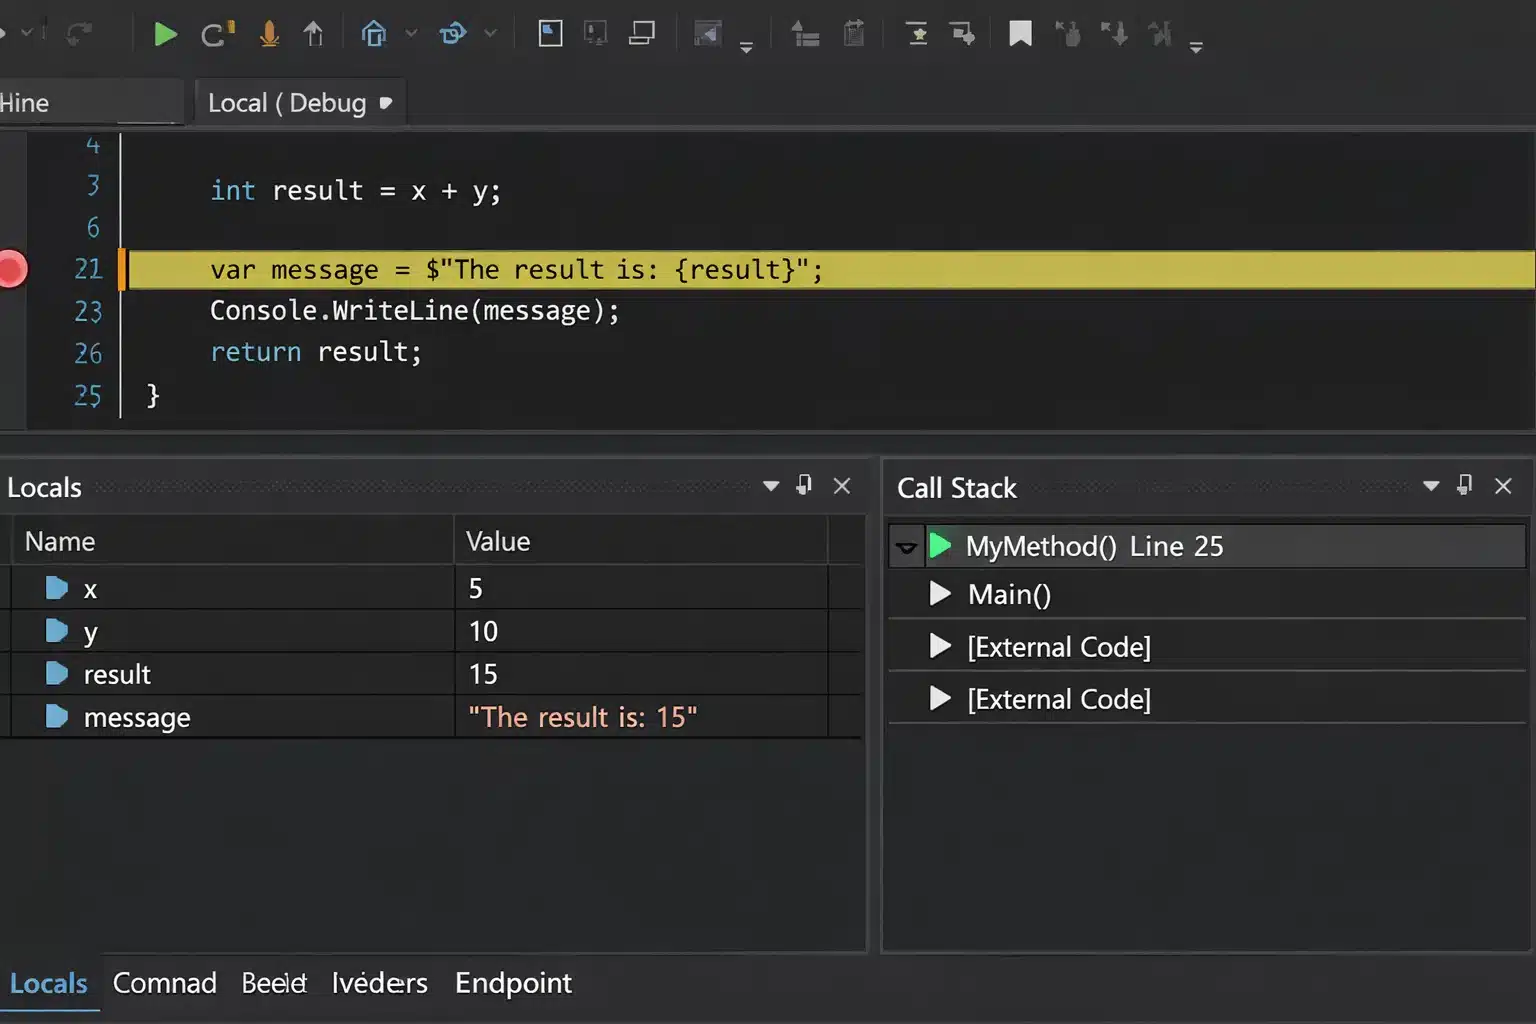Toggle the red breakpoint on line 21

[12, 269]
